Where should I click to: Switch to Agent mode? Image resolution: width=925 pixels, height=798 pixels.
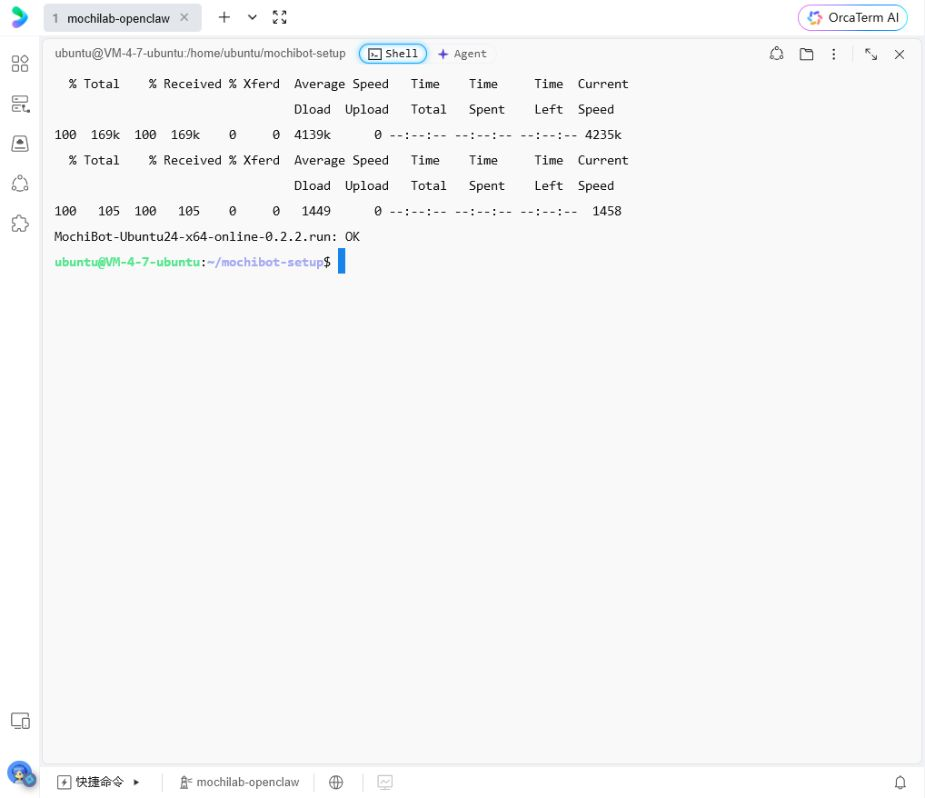(462, 54)
